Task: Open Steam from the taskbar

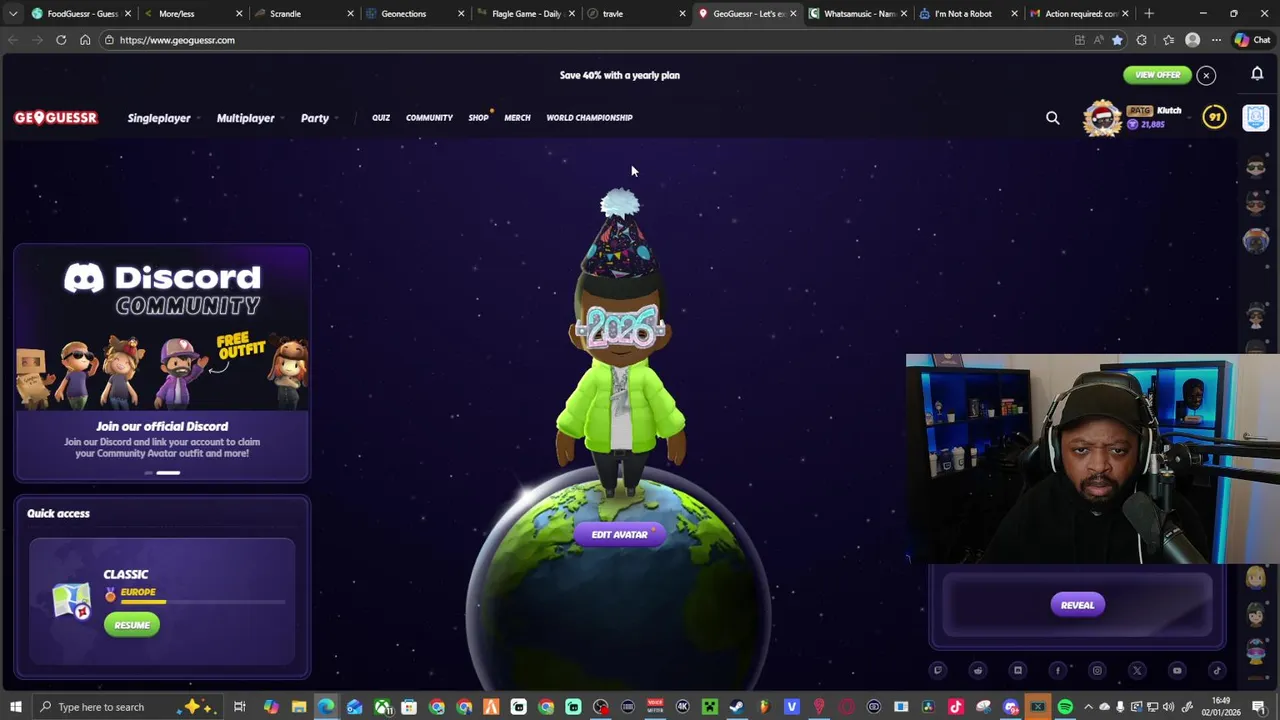Action: click(x=737, y=707)
